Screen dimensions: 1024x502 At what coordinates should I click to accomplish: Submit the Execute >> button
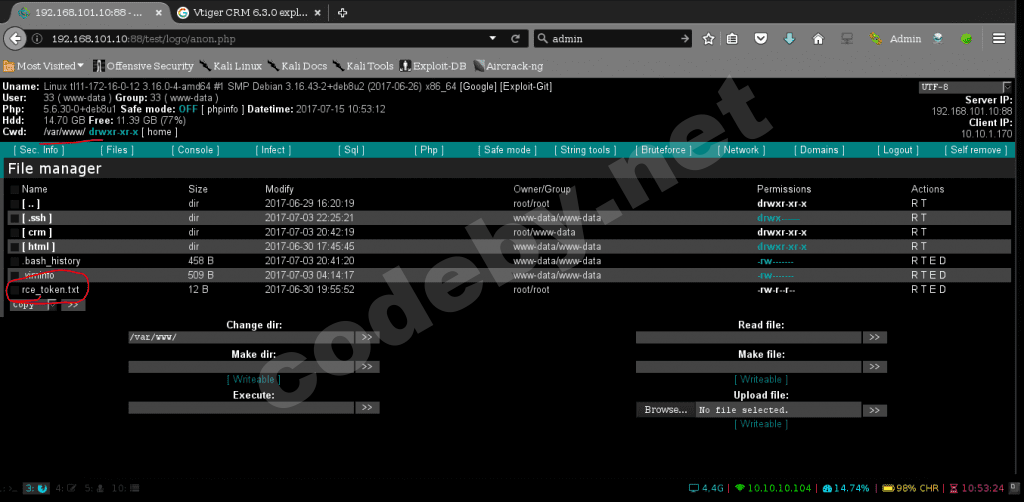pyautogui.click(x=367, y=408)
